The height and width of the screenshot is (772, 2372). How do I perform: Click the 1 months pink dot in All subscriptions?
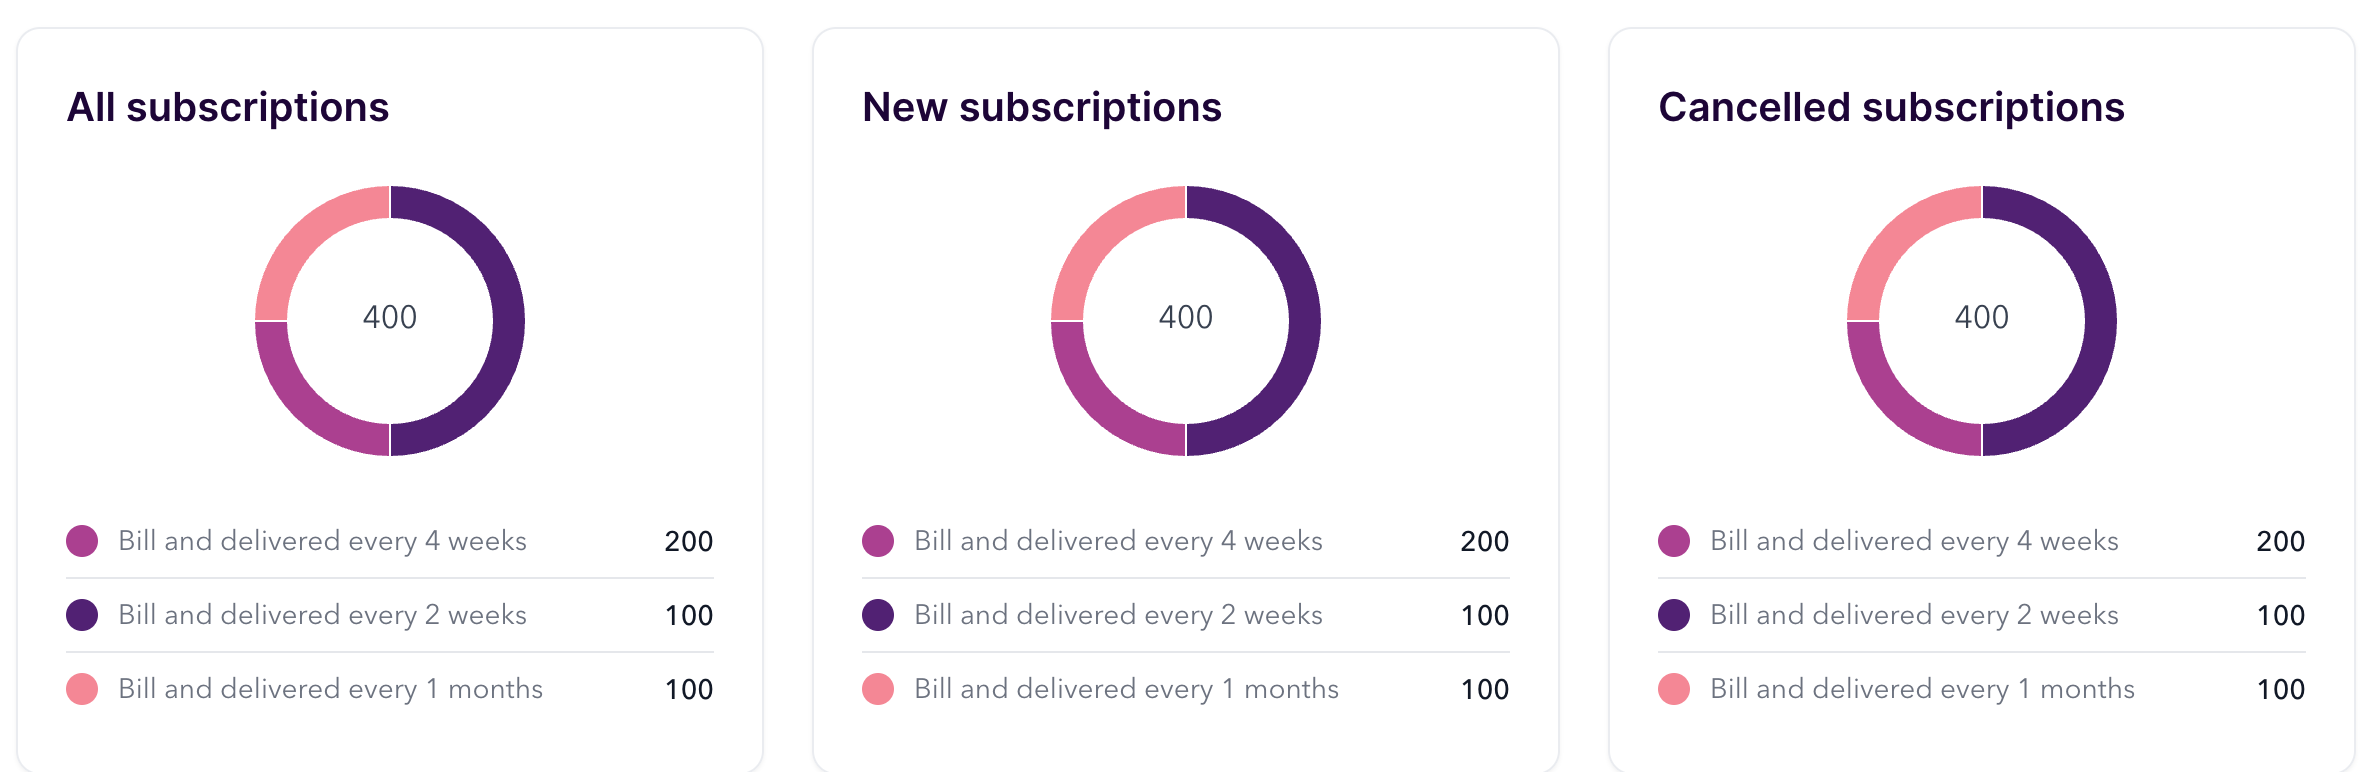pos(82,689)
